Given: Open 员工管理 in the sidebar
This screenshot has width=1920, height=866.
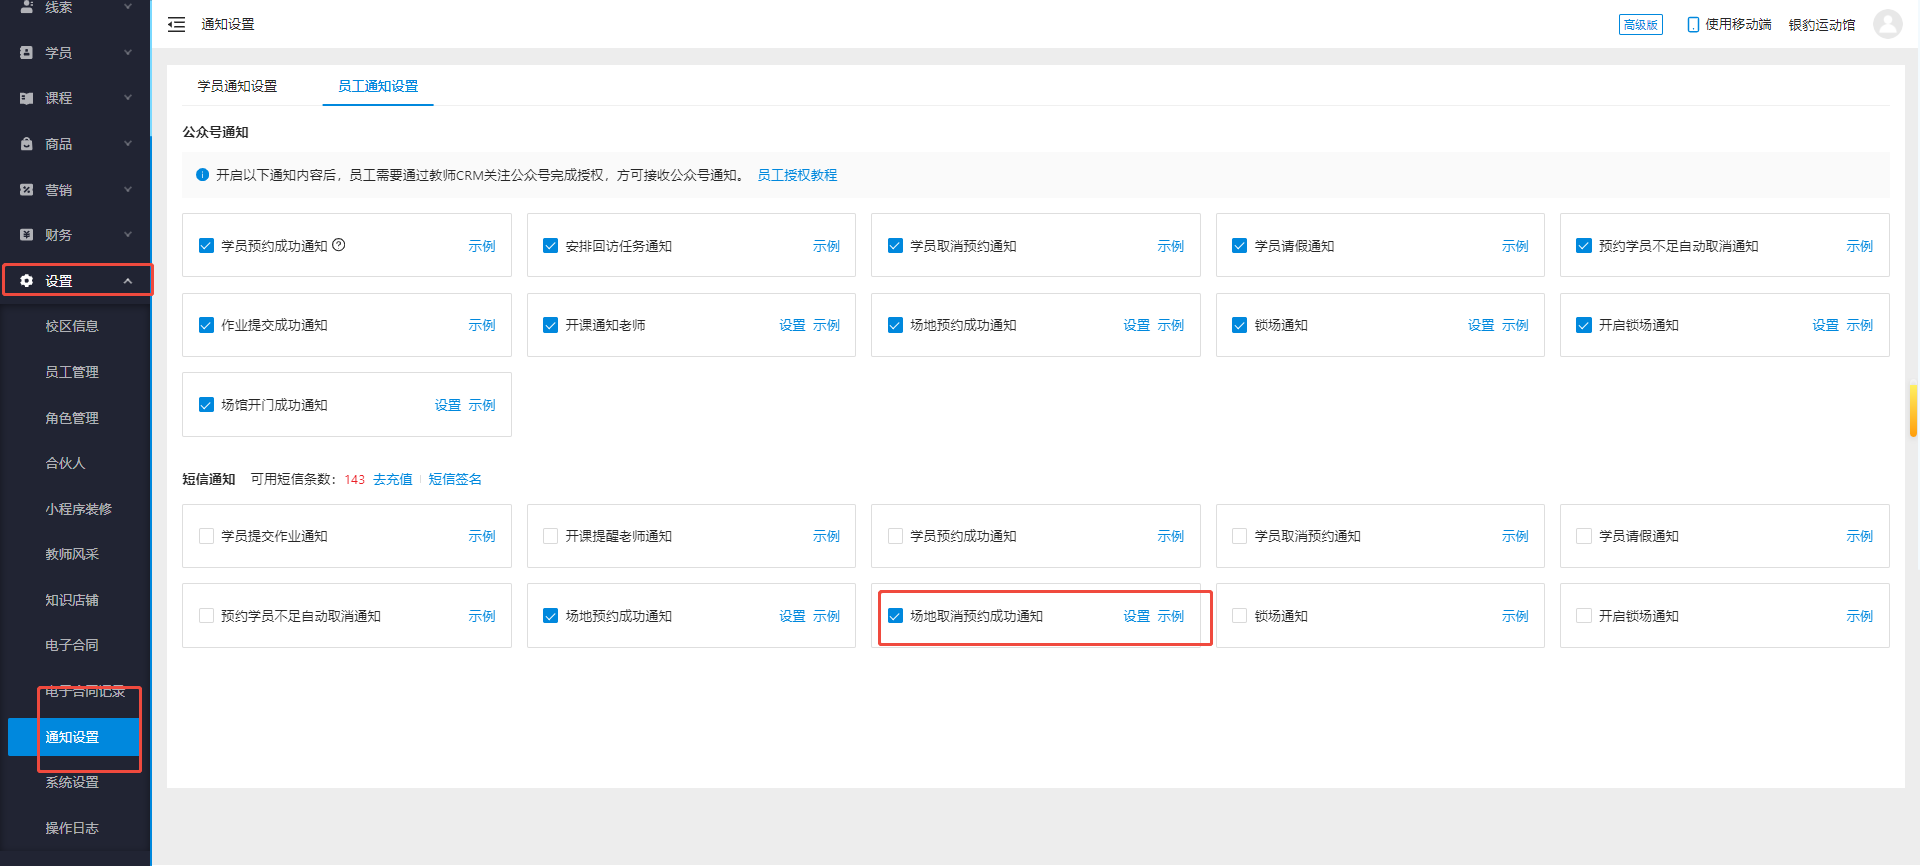Looking at the screenshot, I should 72,372.
